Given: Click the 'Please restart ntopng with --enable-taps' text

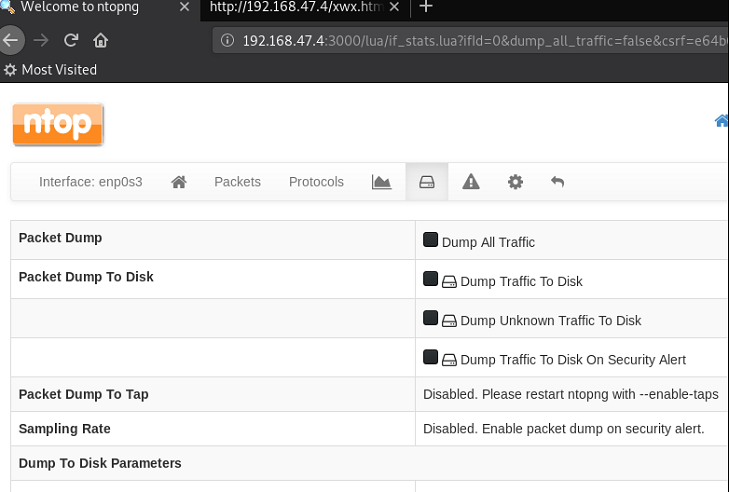Looking at the screenshot, I should [600, 394].
